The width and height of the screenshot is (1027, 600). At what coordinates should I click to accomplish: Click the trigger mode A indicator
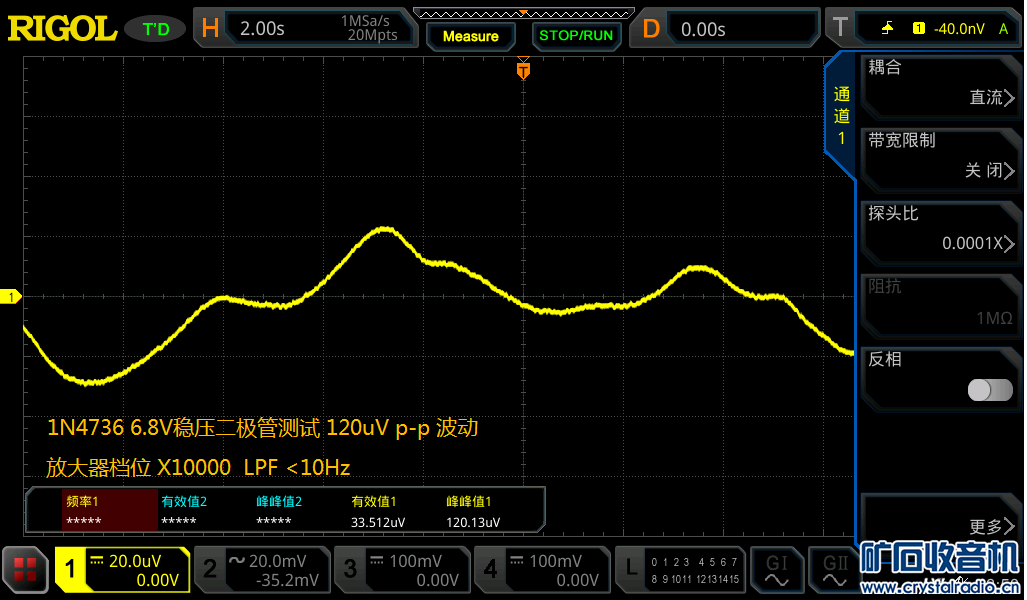pos(1003,29)
